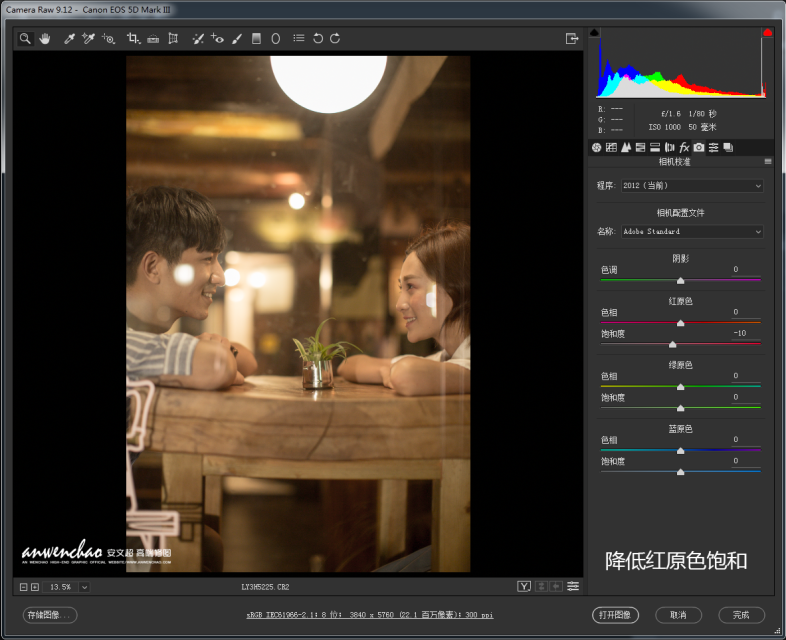Adjust the Blue Primary saturation slider

click(680, 472)
